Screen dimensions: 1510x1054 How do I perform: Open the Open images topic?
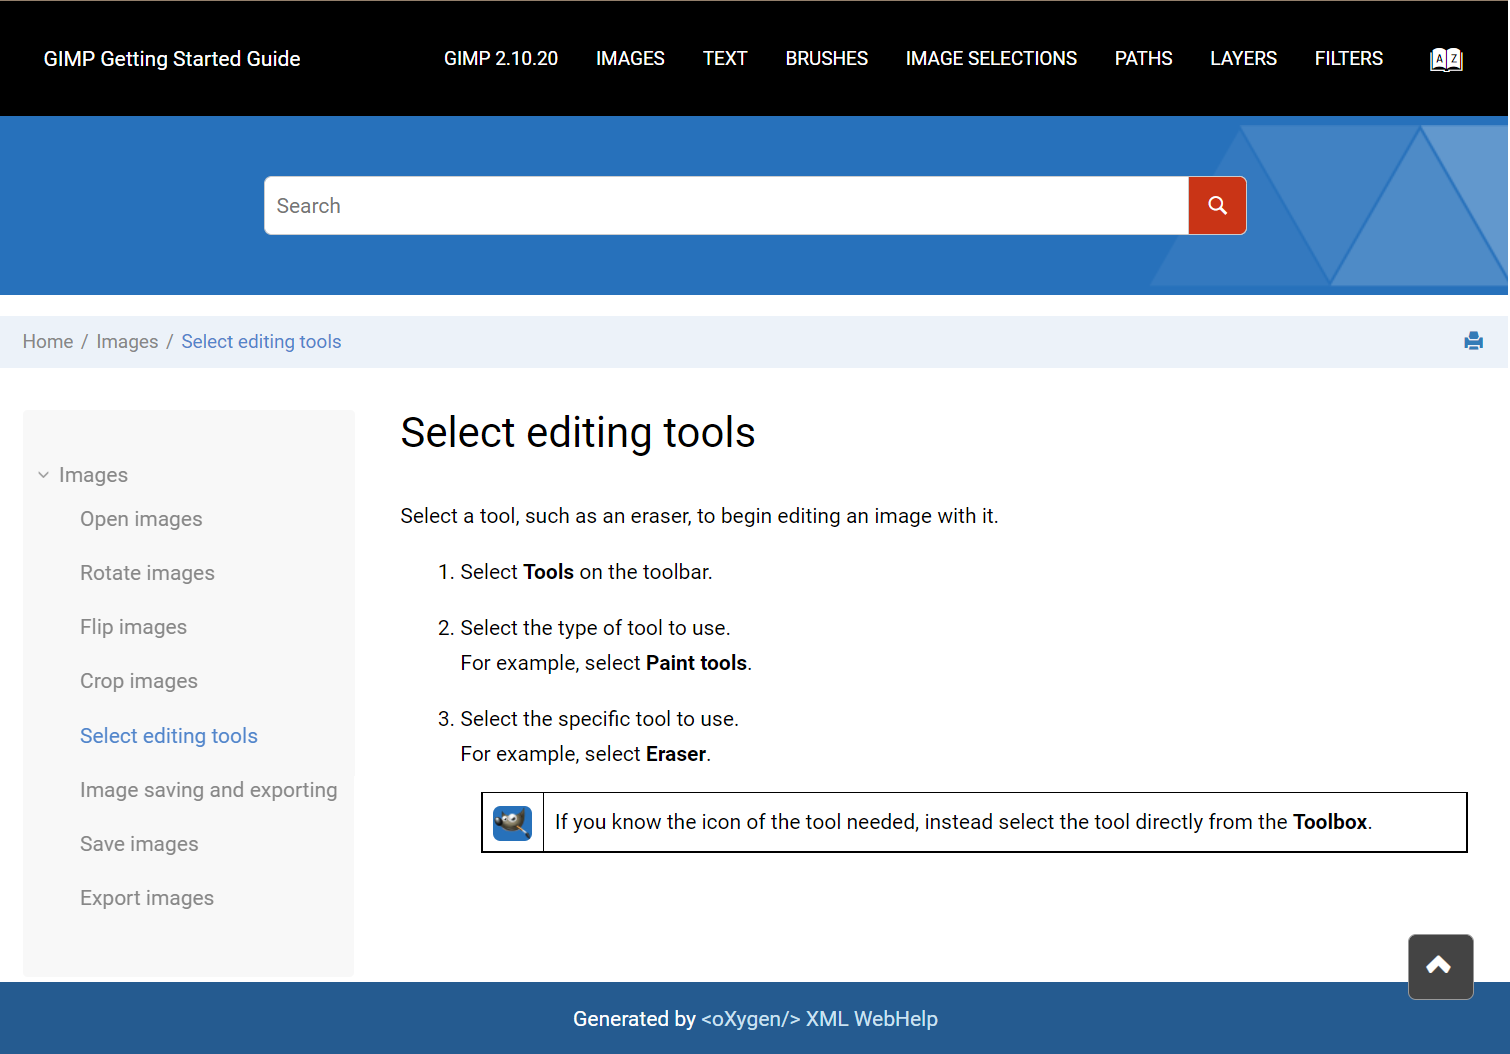tap(141, 519)
